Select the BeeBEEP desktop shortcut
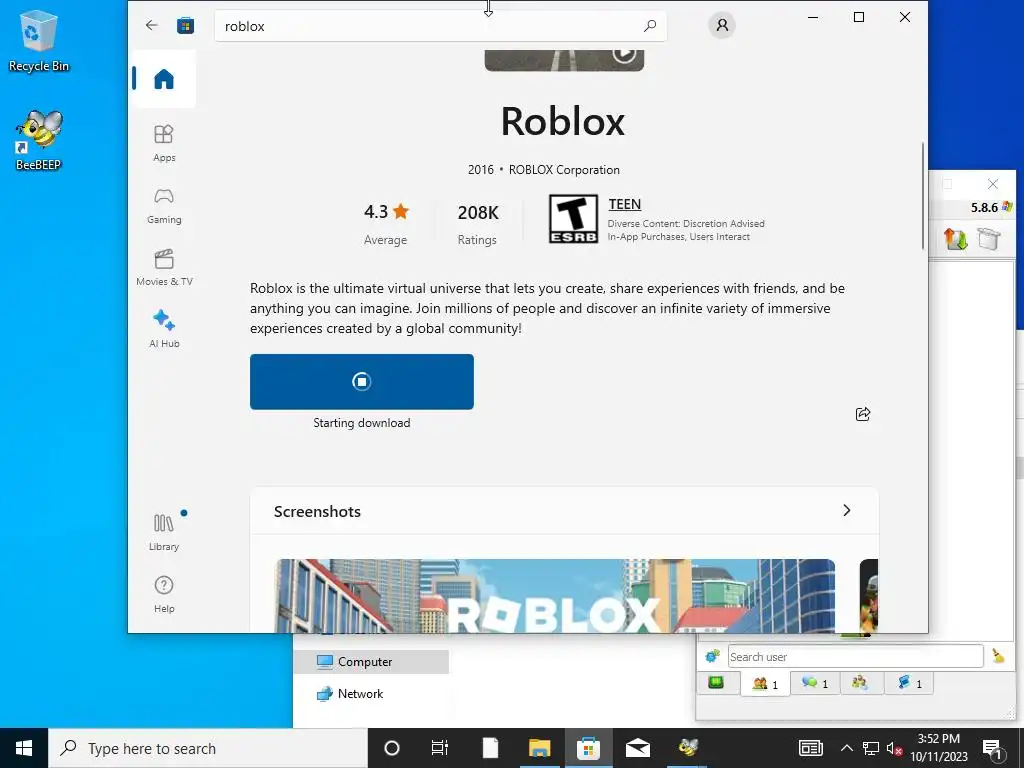The height and width of the screenshot is (768, 1024). (x=38, y=140)
